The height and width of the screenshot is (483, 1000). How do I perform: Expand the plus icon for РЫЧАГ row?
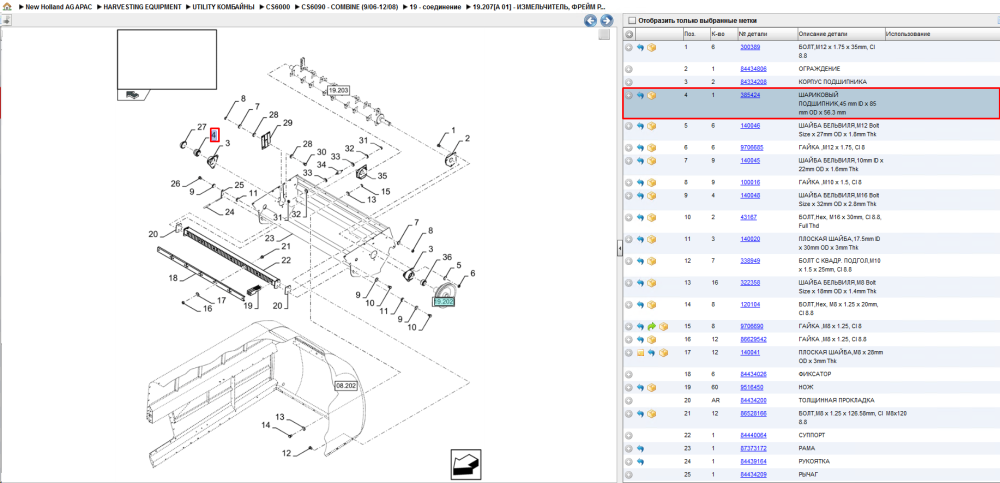[629, 475]
